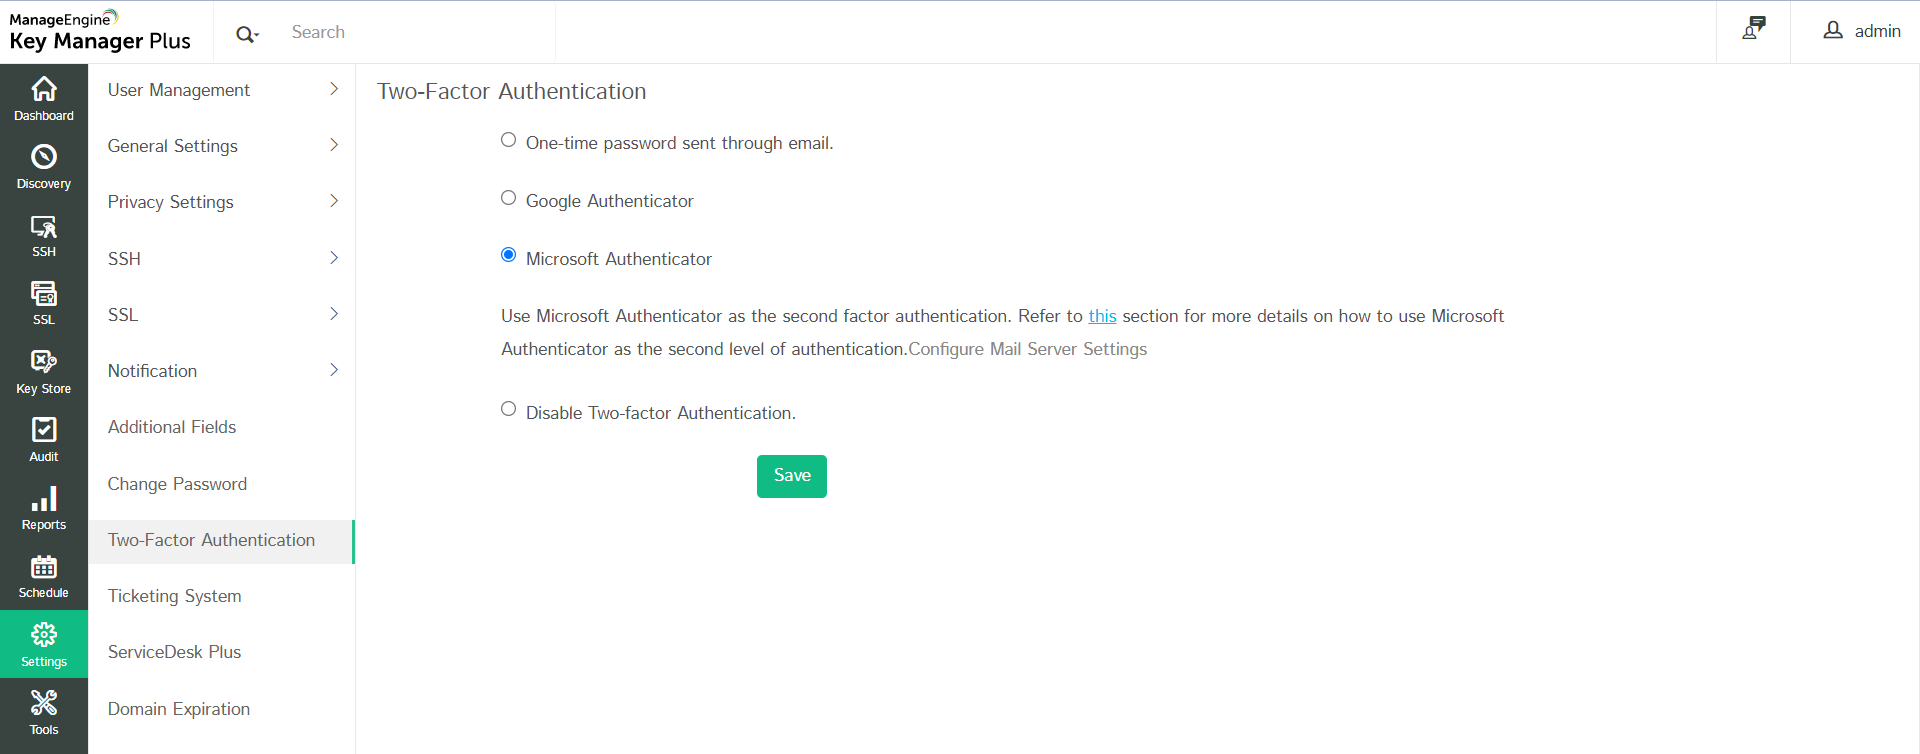This screenshot has height=754, width=1920.
Task: Open the Dashboard home icon
Action: click(44, 98)
